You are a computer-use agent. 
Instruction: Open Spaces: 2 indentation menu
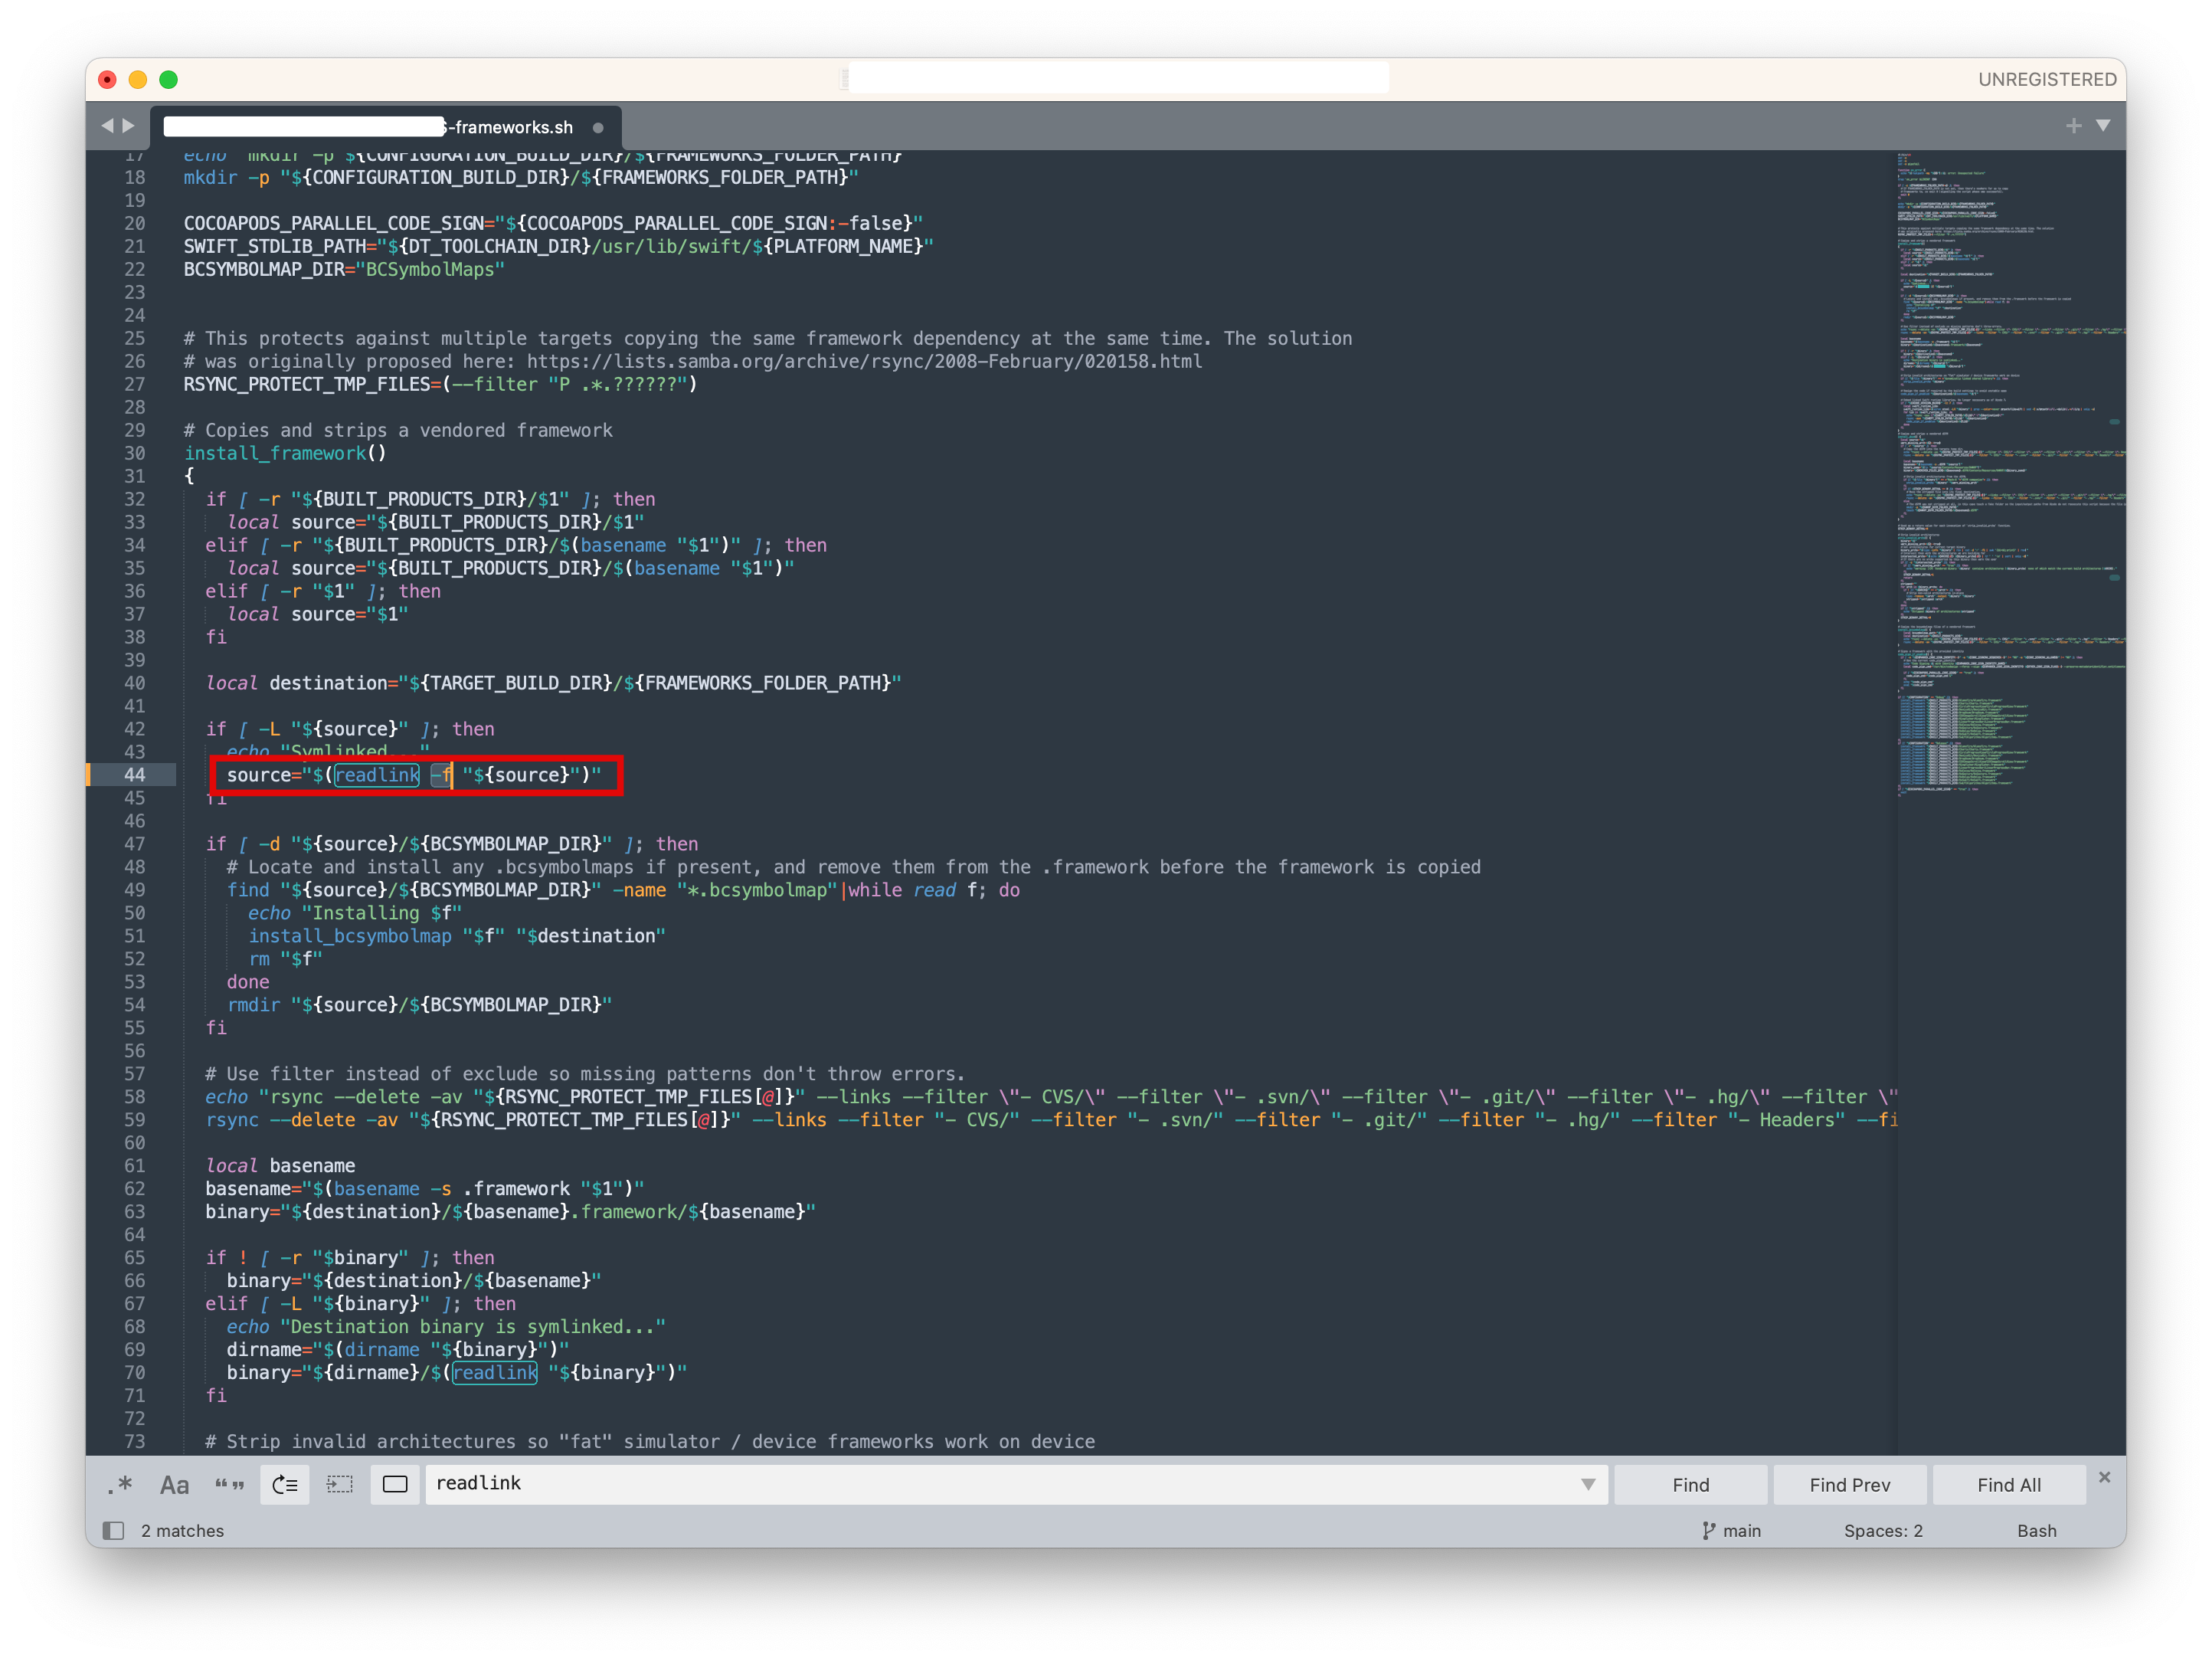click(x=1883, y=1531)
